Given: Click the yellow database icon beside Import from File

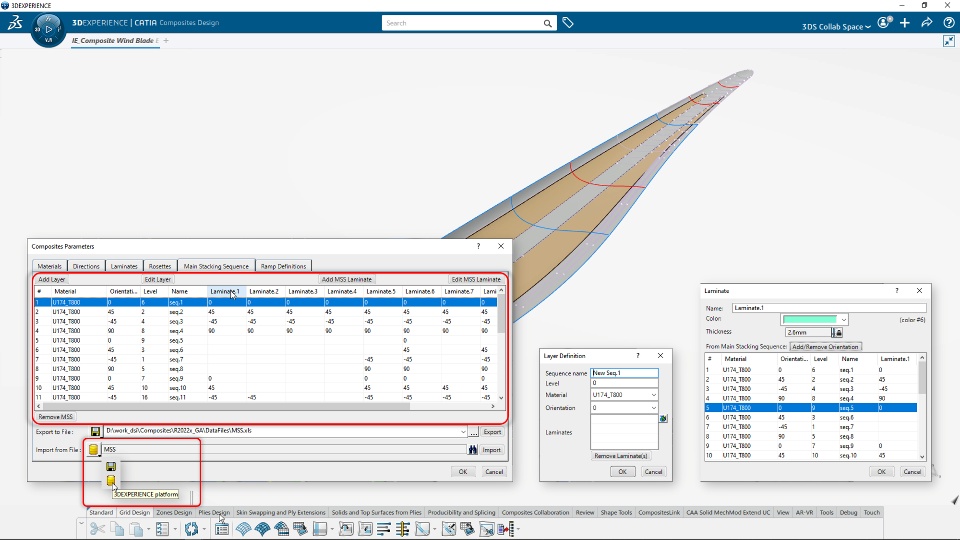Looking at the screenshot, I should (92, 449).
